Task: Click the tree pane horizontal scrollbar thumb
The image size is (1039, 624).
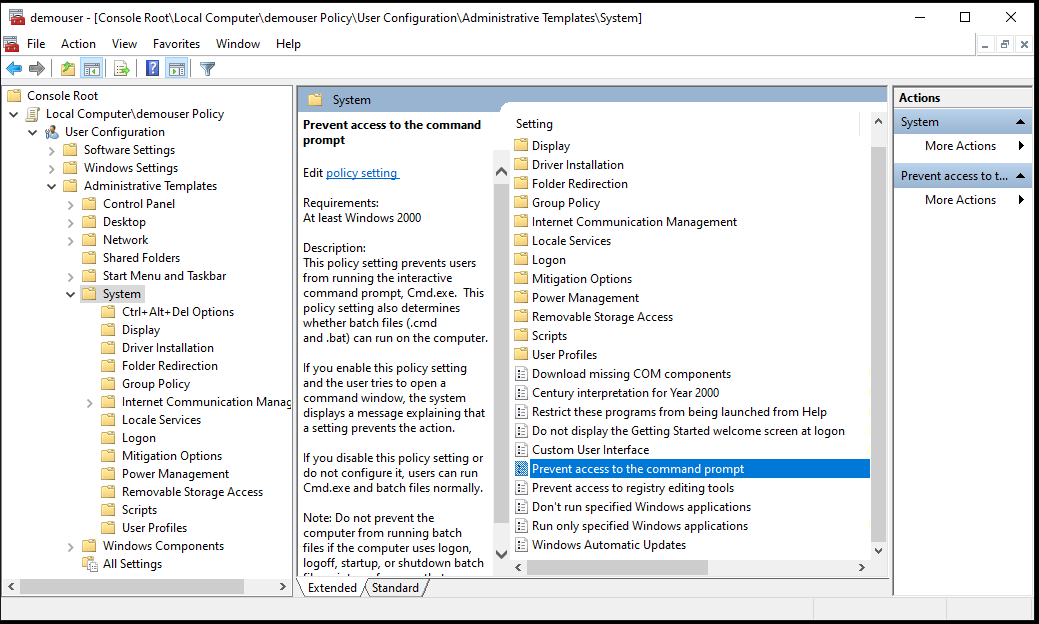Action: point(132,587)
